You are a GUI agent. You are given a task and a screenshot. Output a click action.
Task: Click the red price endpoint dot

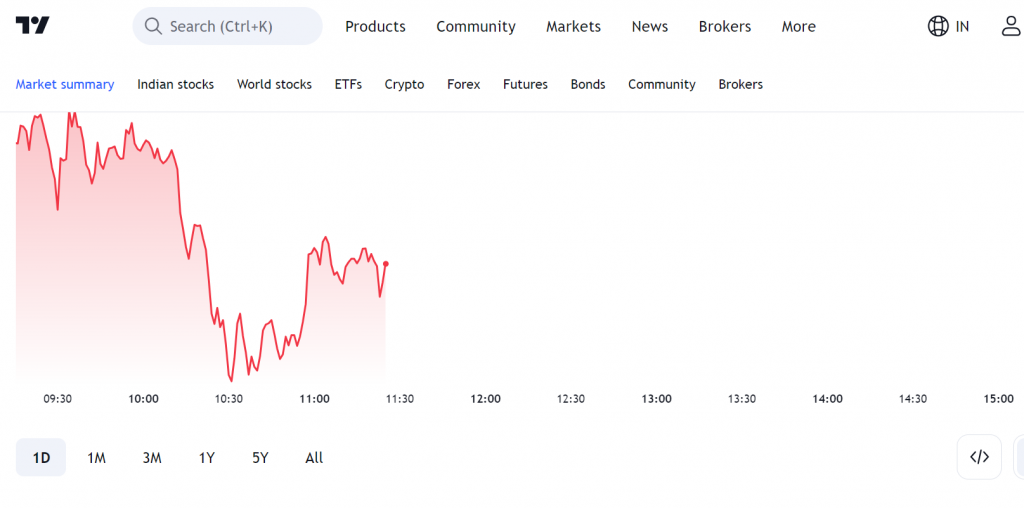tap(386, 264)
